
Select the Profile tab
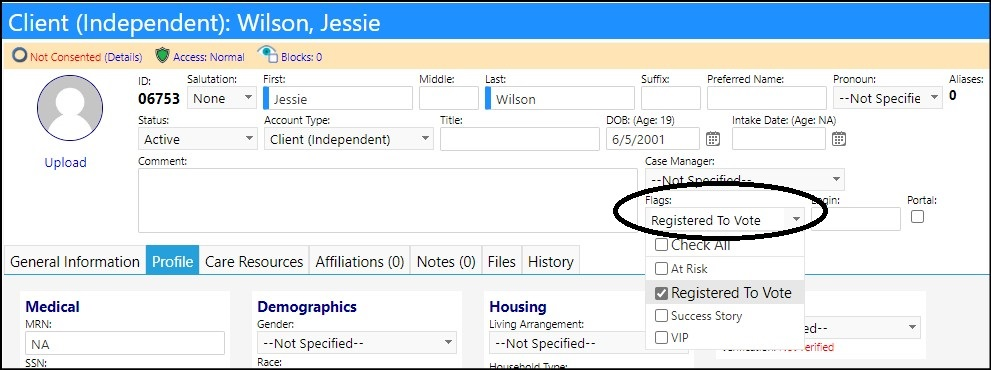[x=173, y=261]
